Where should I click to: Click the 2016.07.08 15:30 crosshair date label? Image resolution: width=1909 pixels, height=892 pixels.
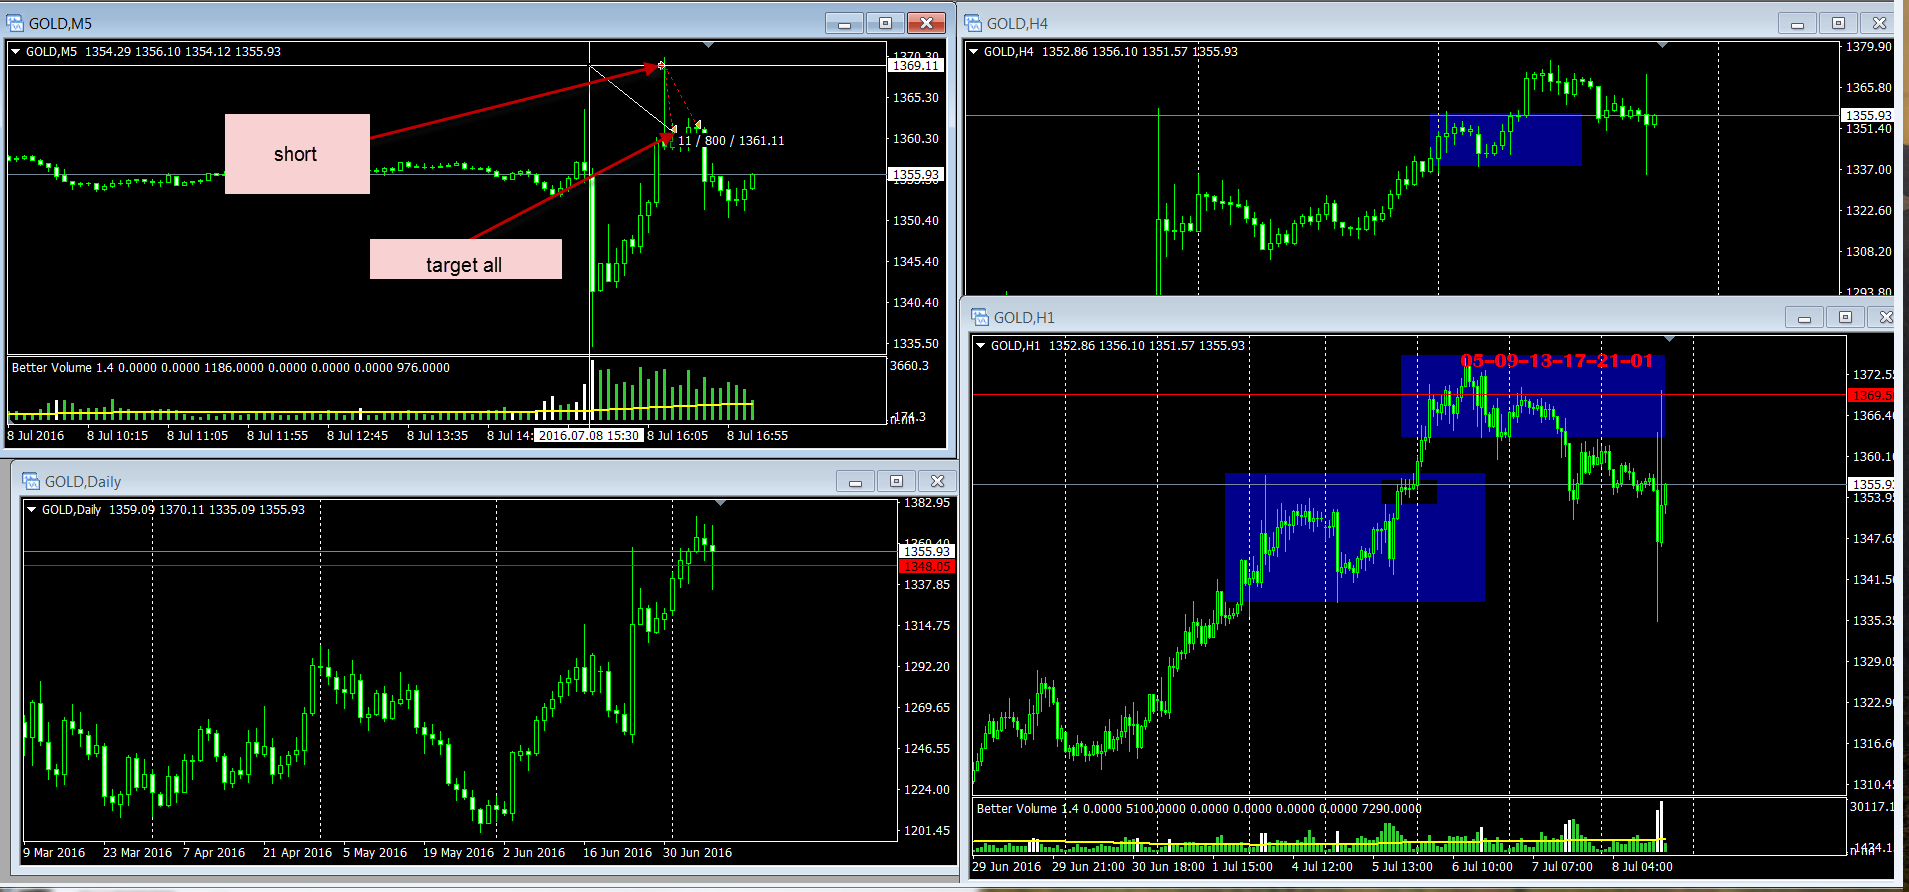point(588,435)
